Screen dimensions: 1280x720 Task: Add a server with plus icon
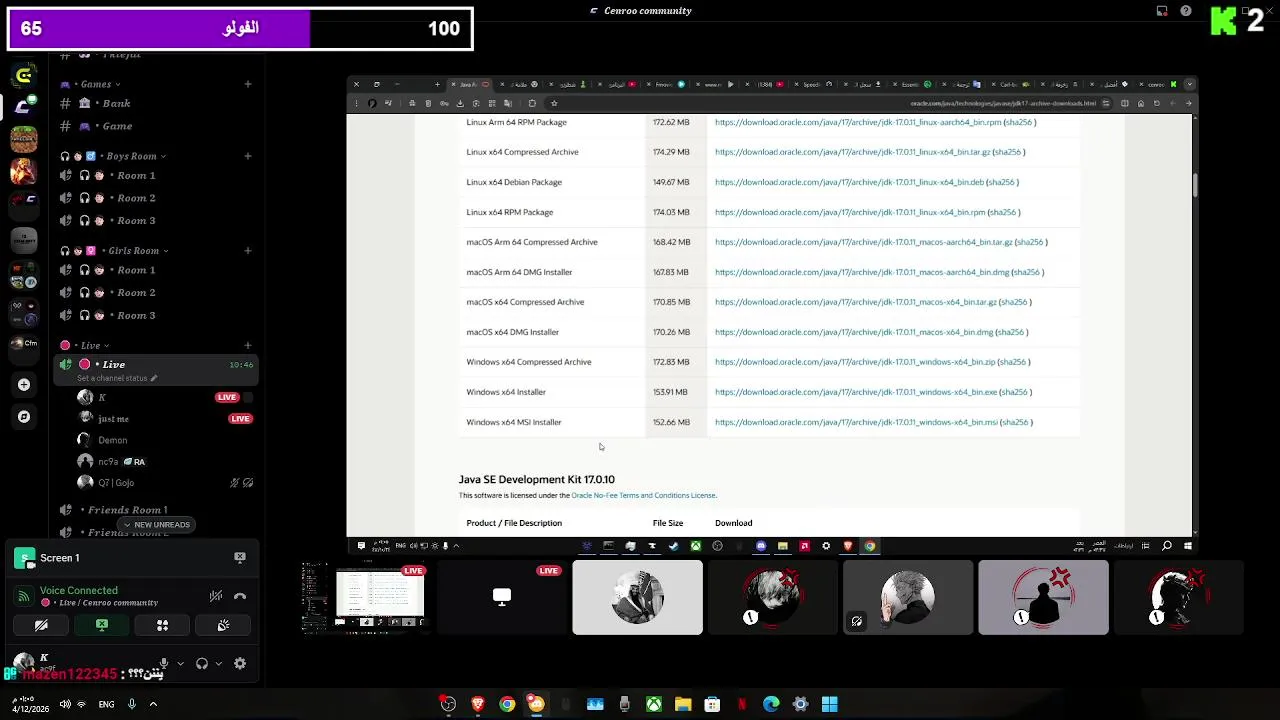24,384
